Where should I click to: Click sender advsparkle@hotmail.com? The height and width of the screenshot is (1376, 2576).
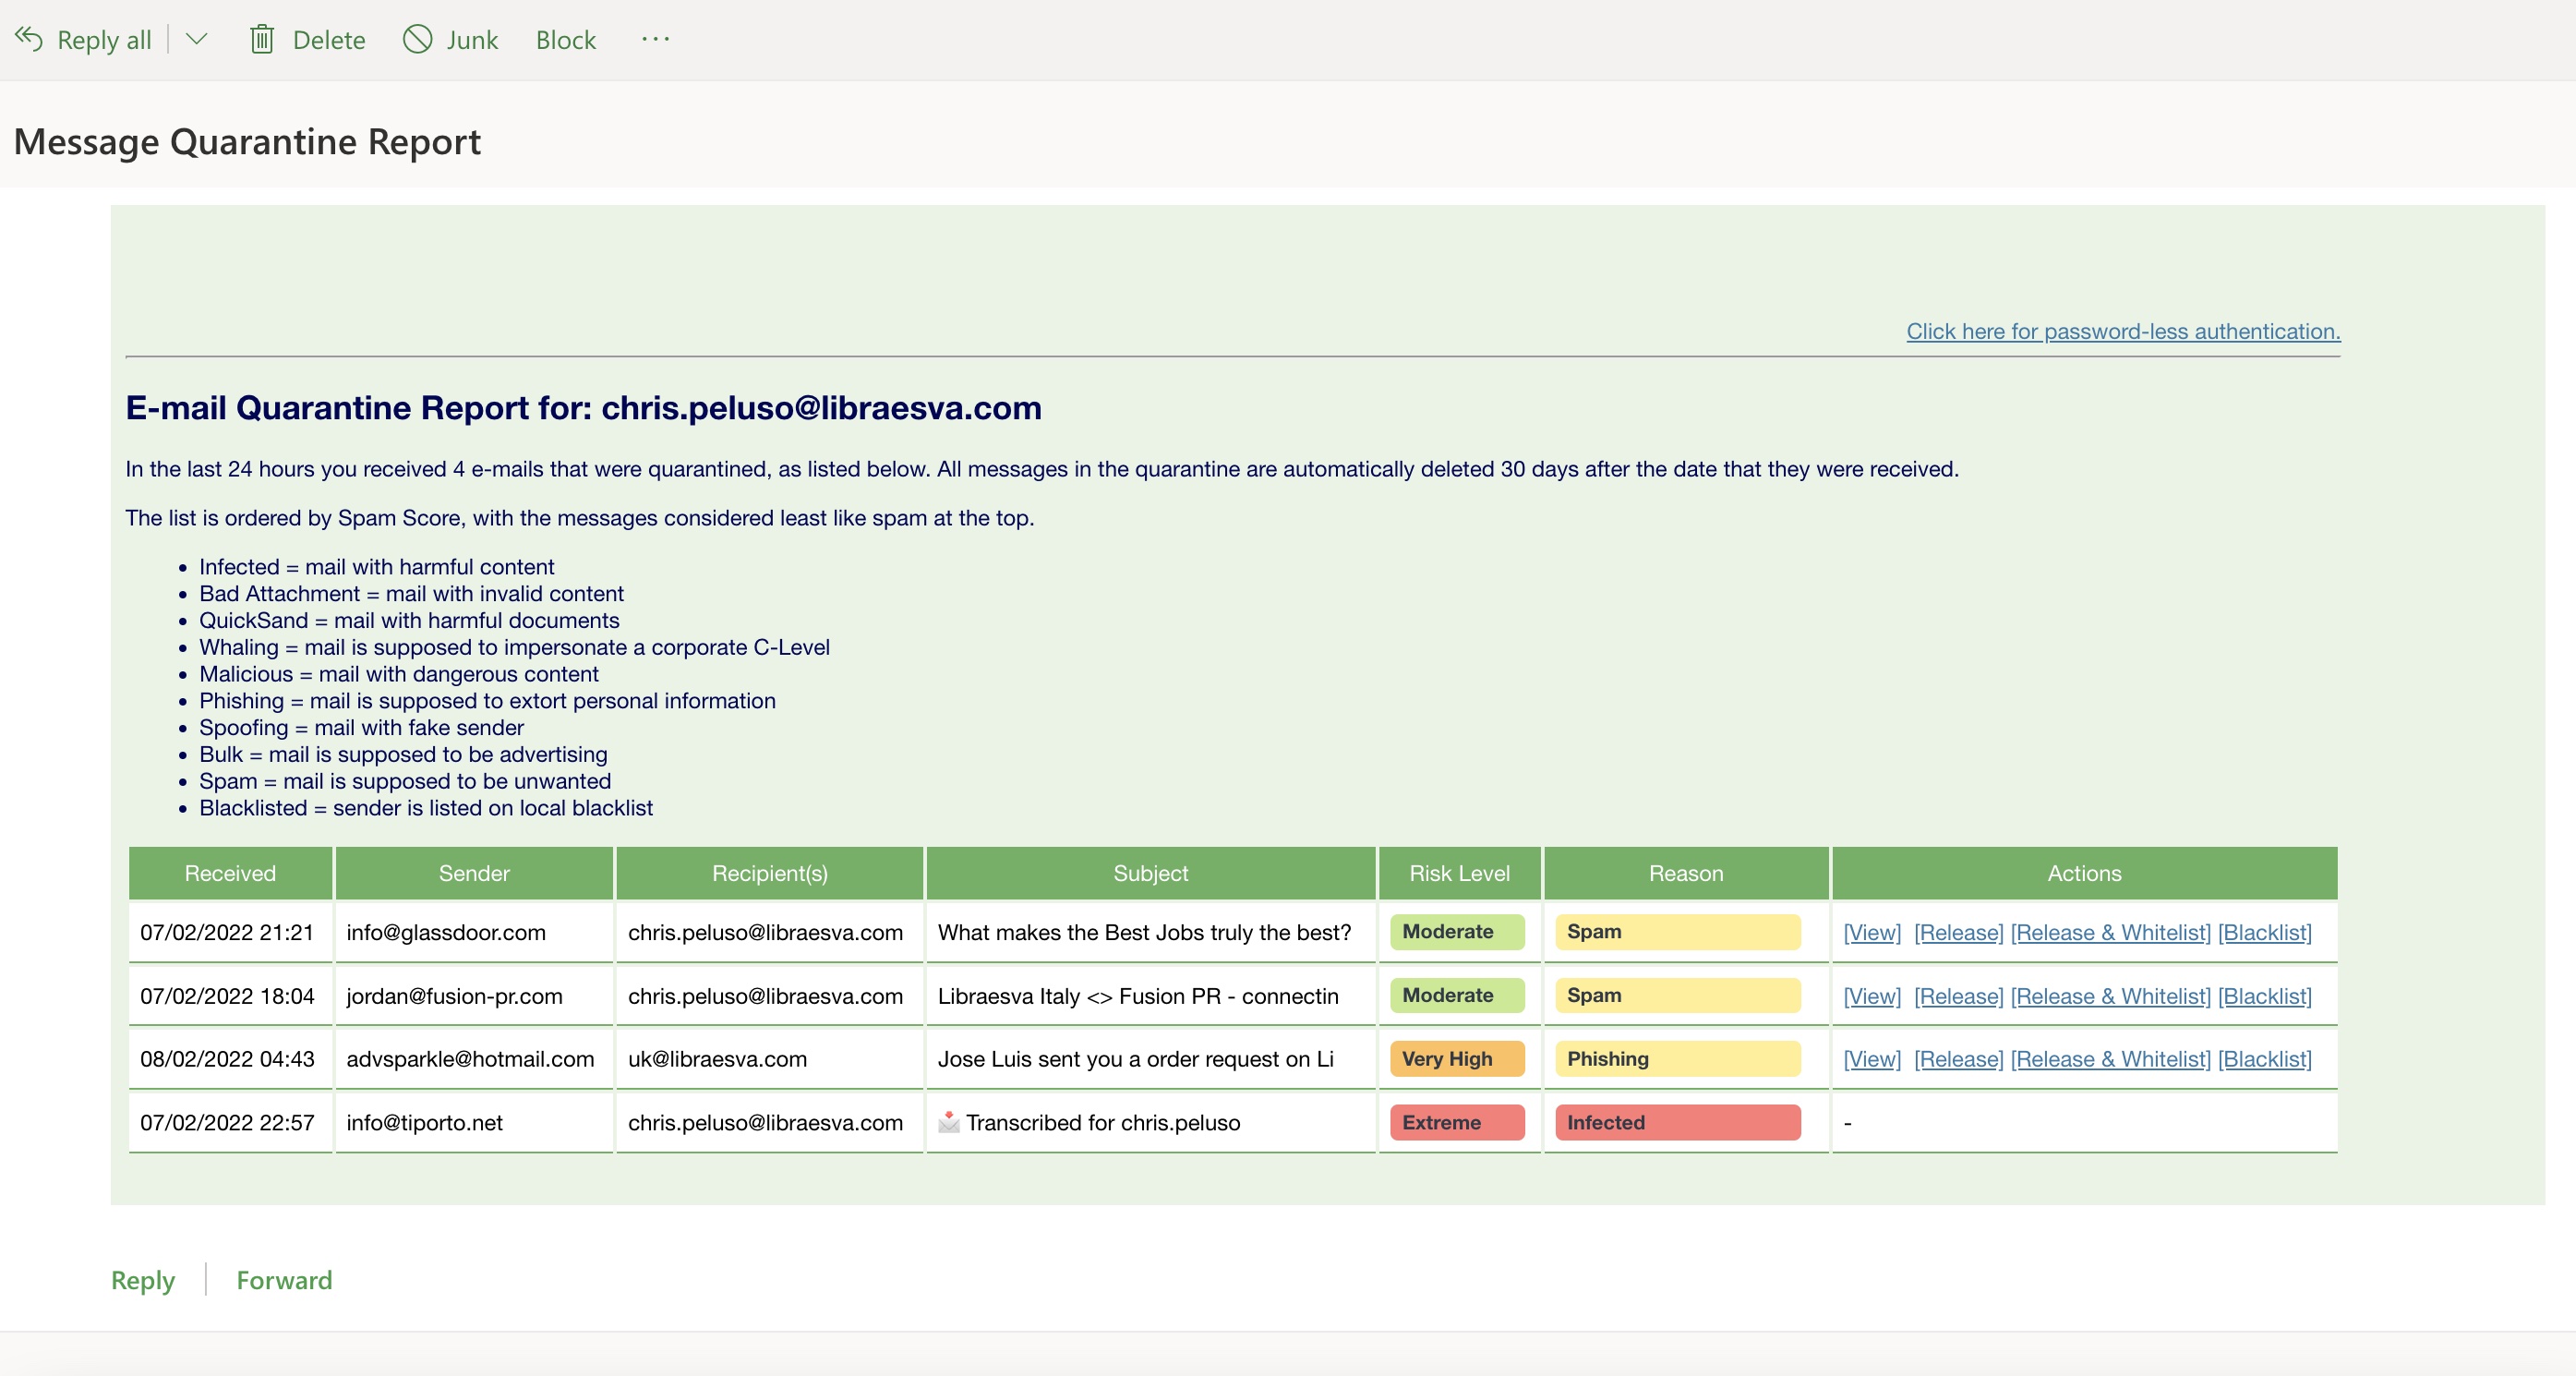pyautogui.click(x=470, y=1059)
